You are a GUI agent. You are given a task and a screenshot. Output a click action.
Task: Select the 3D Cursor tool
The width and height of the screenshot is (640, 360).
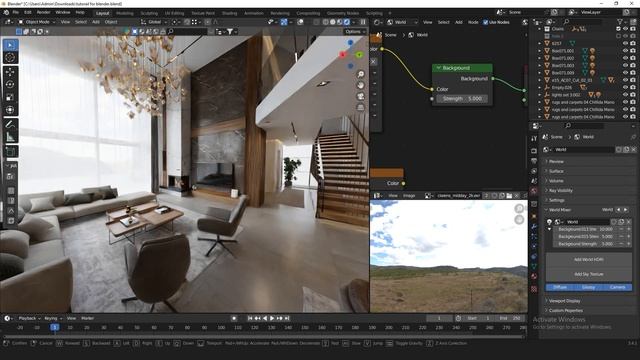click(x=10, y=58)
